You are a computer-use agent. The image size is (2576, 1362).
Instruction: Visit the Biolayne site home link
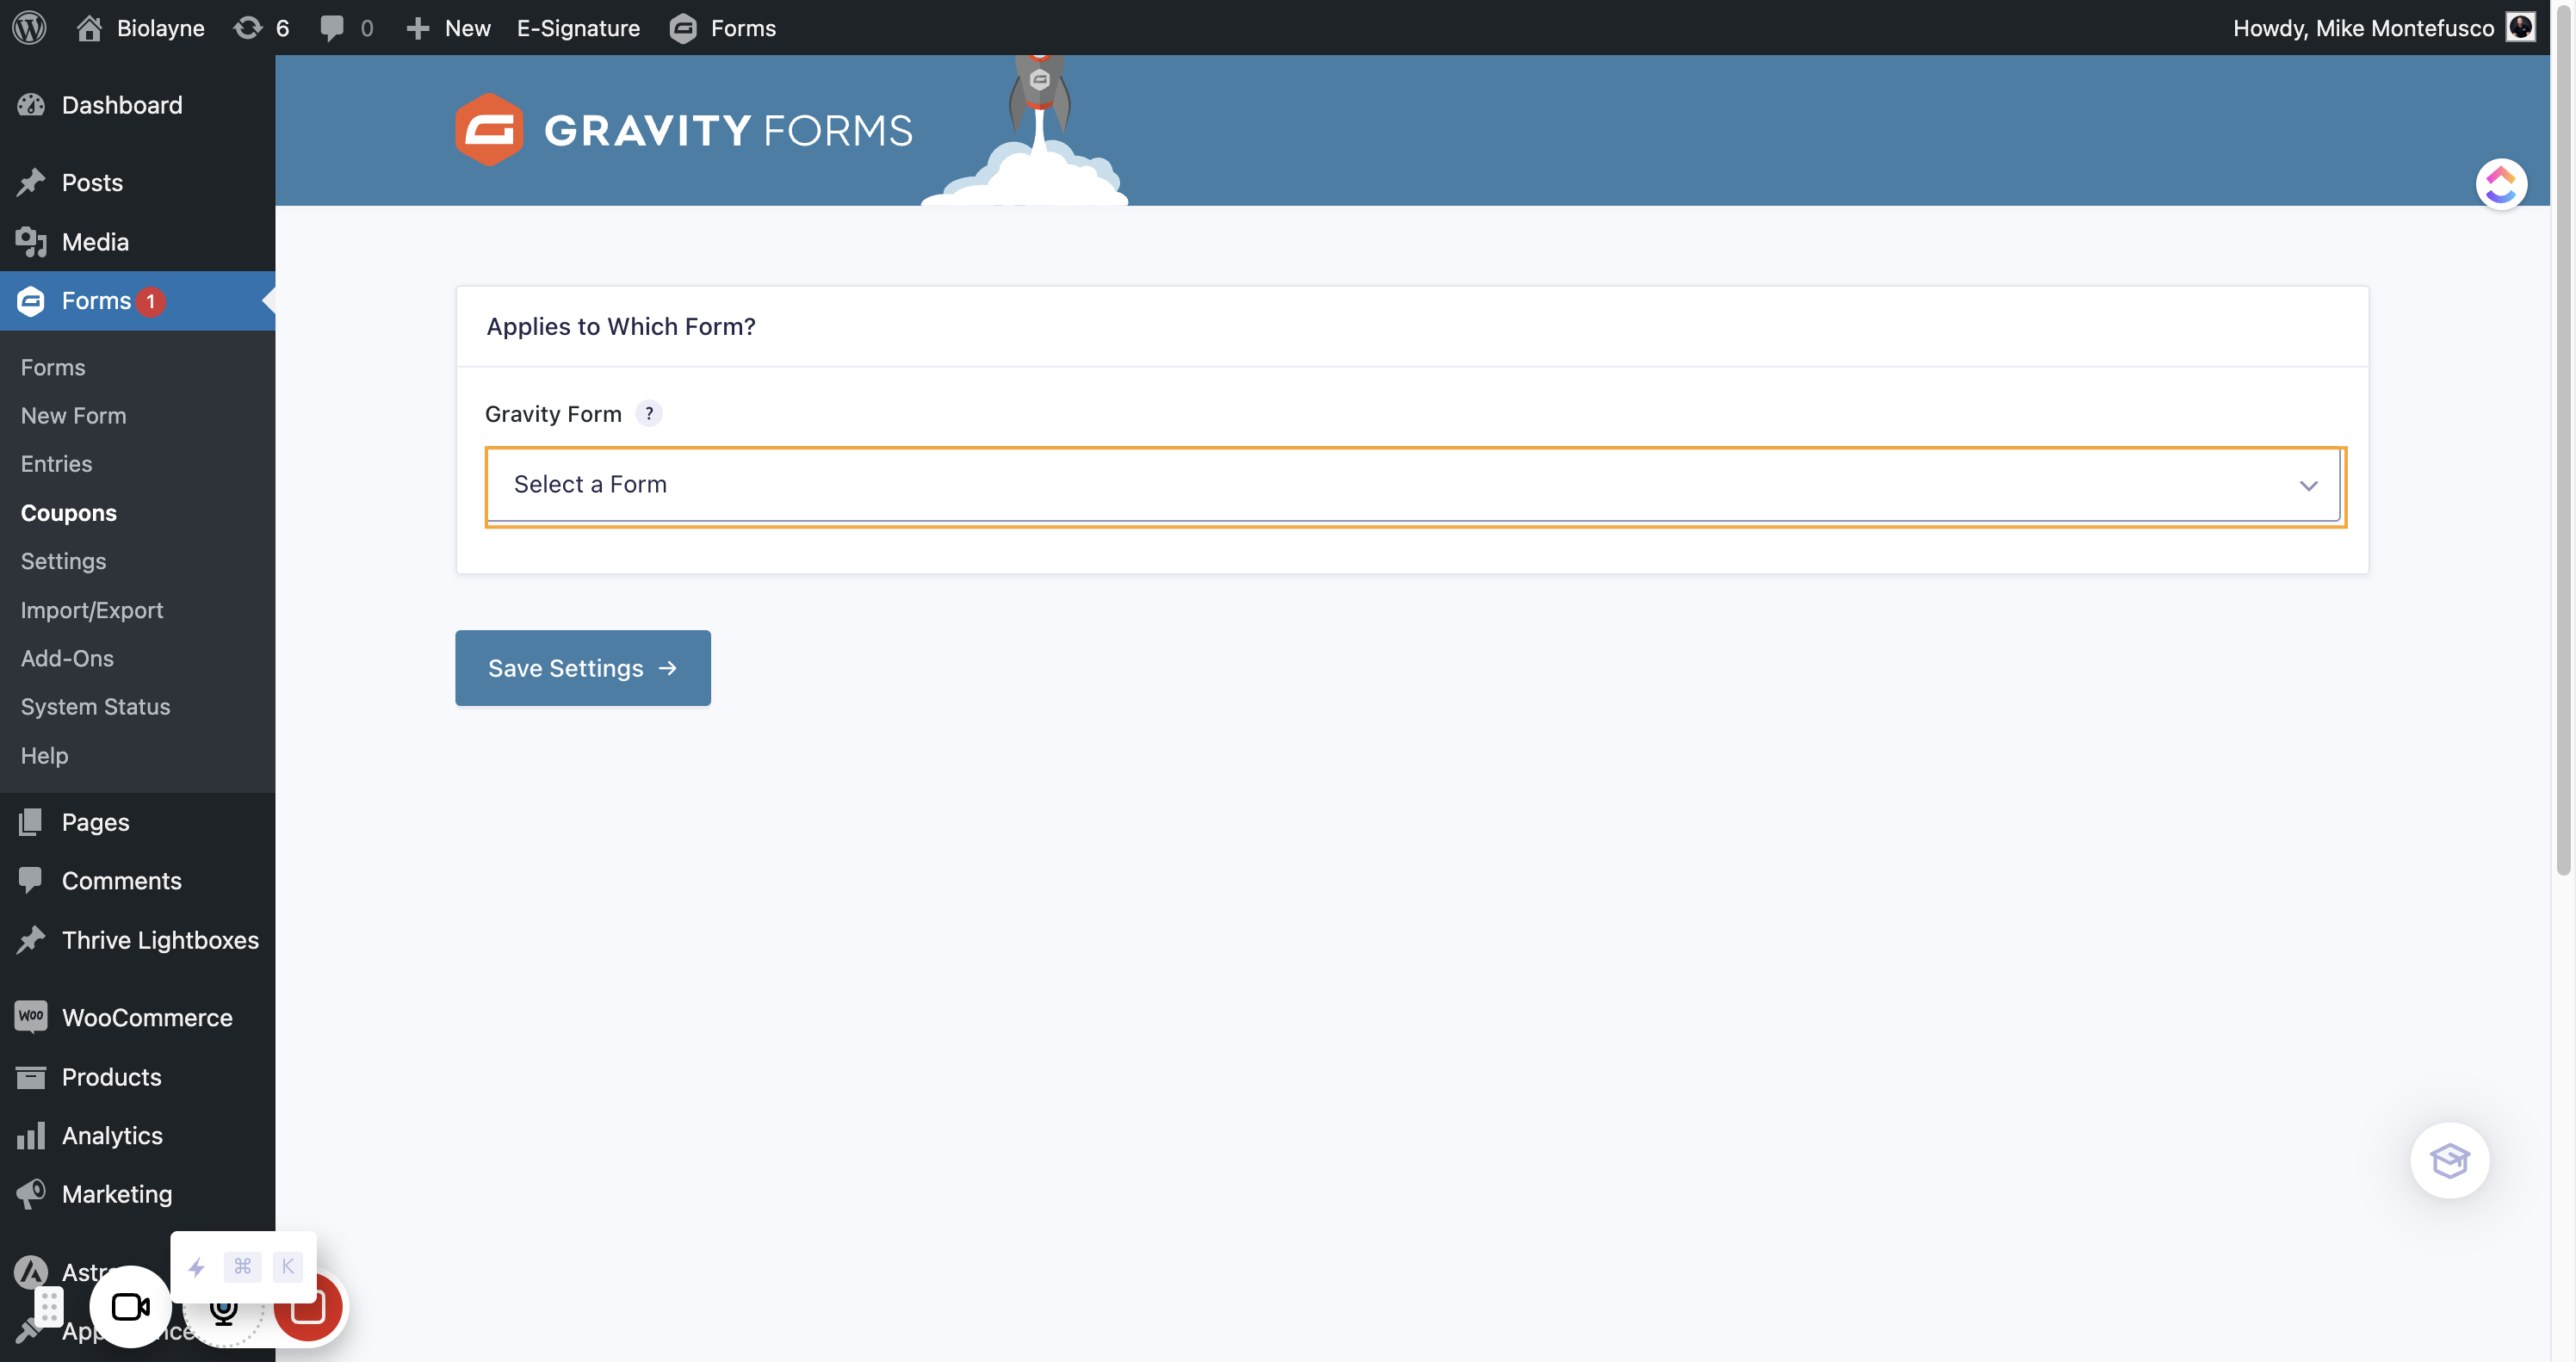coord(140,27)
